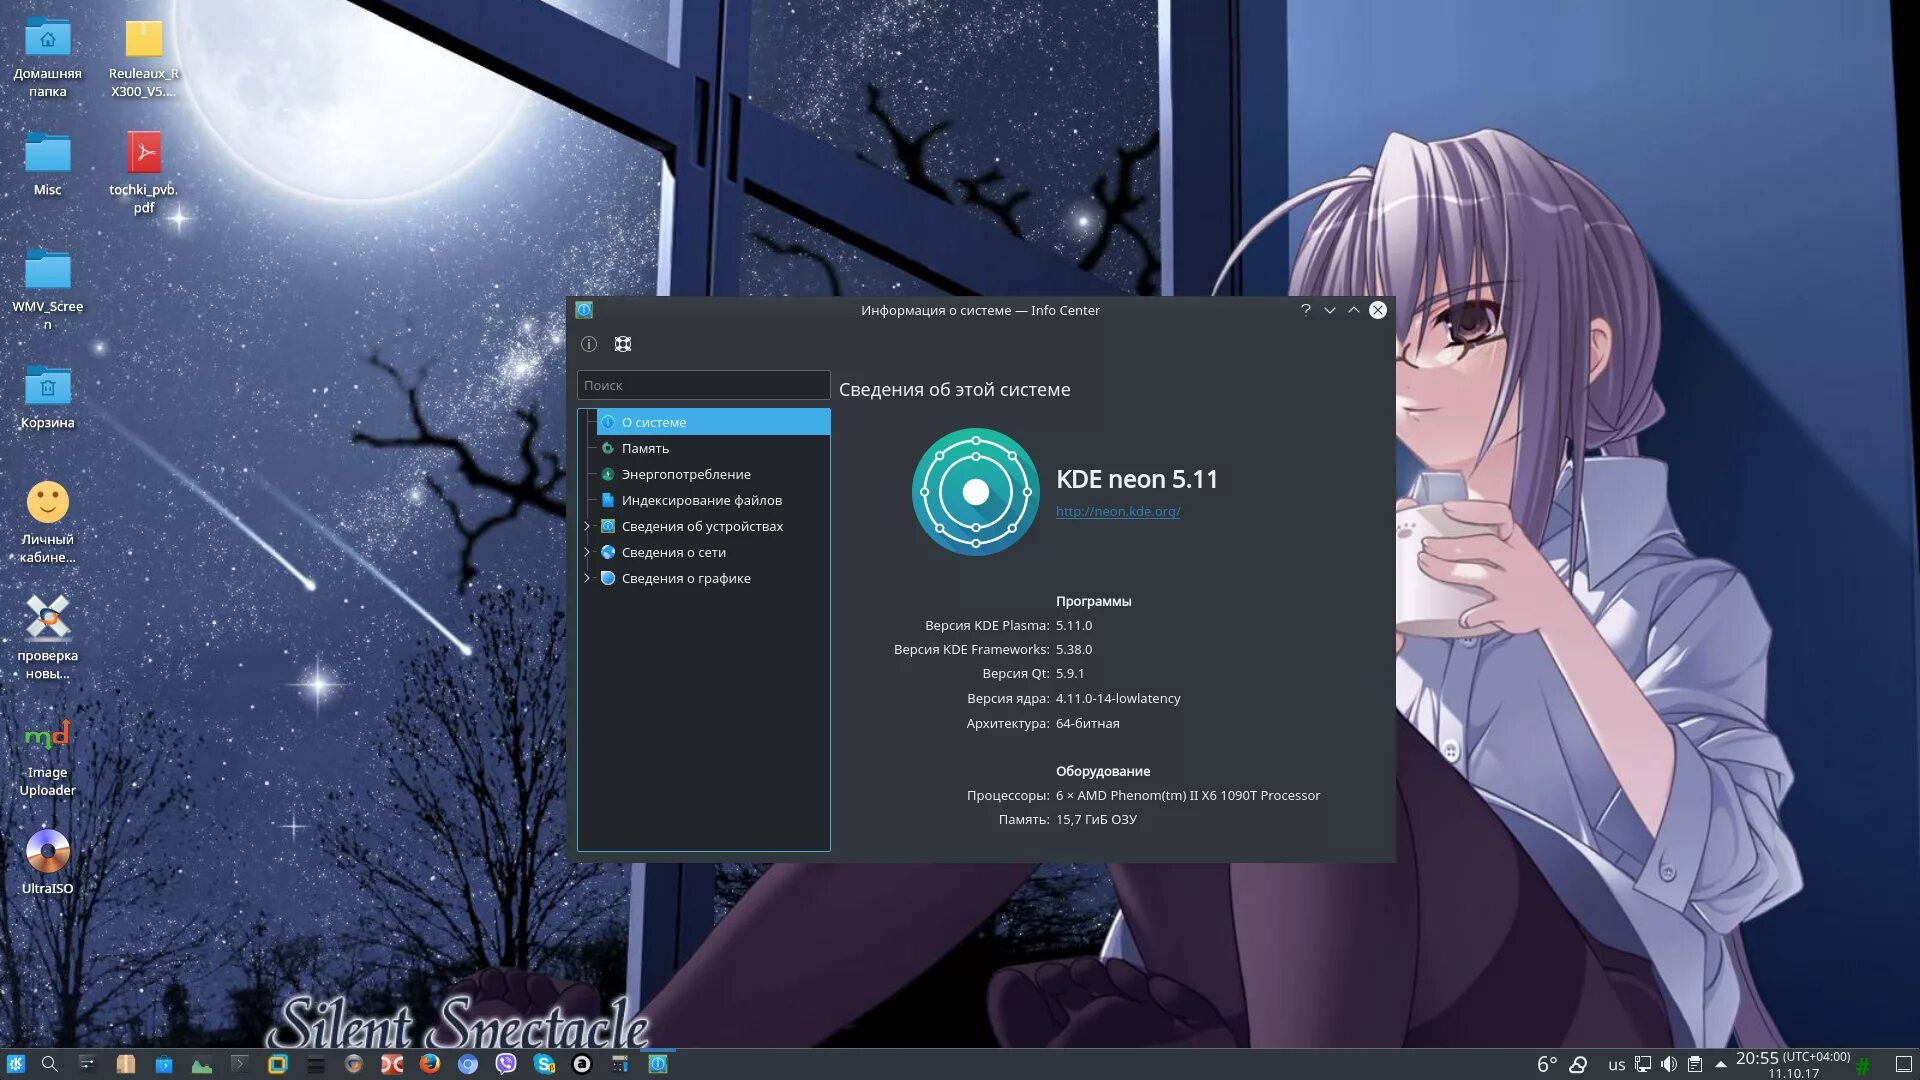
Task: Open tochki_pvb.pdf on the desktop
Action: point(144,172)
